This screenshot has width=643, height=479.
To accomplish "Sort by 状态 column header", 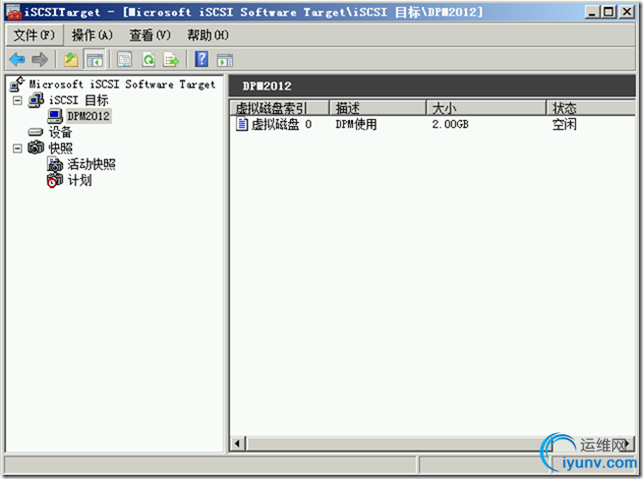I will coord(591,108).
